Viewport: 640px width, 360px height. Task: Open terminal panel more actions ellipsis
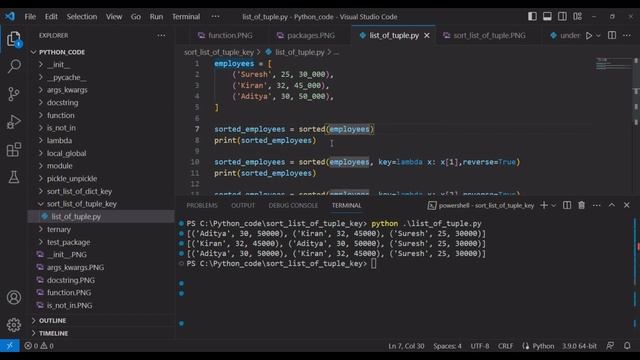tap(596, 205)
